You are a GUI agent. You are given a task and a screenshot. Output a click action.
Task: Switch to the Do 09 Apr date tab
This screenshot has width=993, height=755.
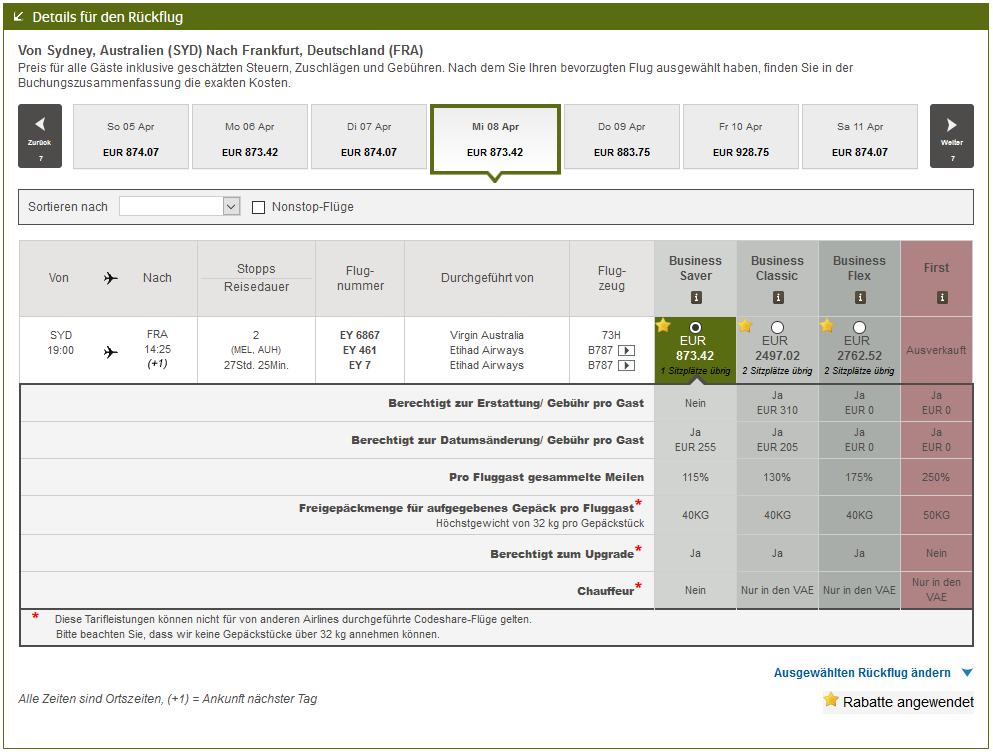[x=621, y=138]
